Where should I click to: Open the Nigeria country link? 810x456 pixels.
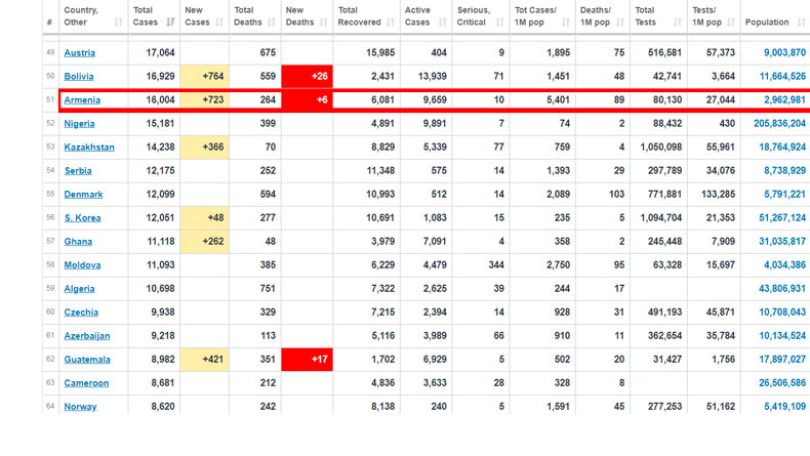(80, 123)
